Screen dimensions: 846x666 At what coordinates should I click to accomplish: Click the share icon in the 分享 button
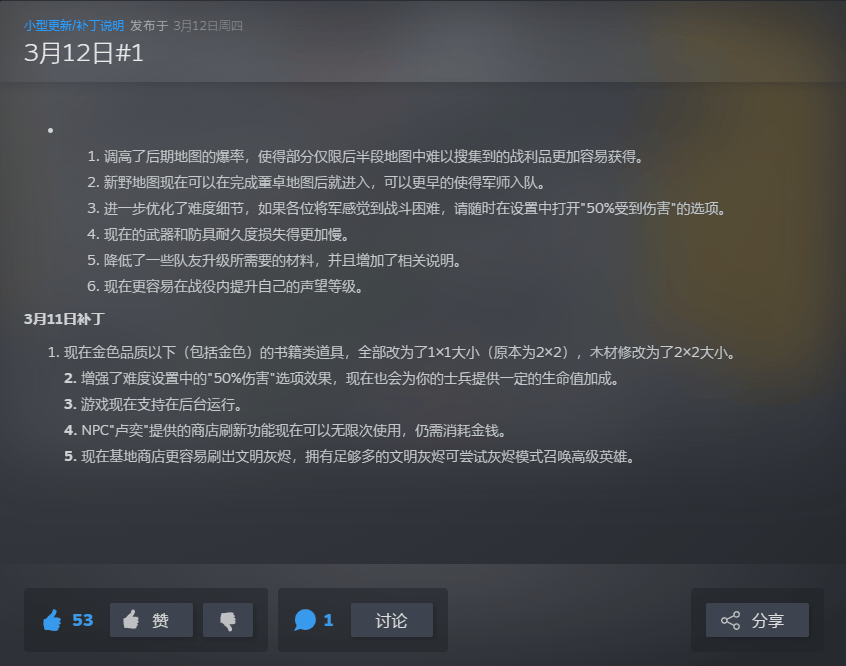click(x=731, y=620)
